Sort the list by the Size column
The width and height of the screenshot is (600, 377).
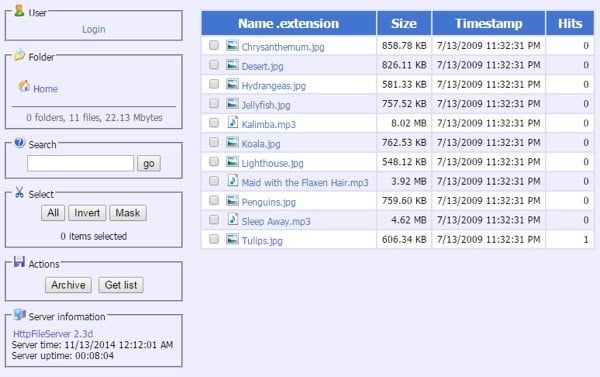coord(404,23)
